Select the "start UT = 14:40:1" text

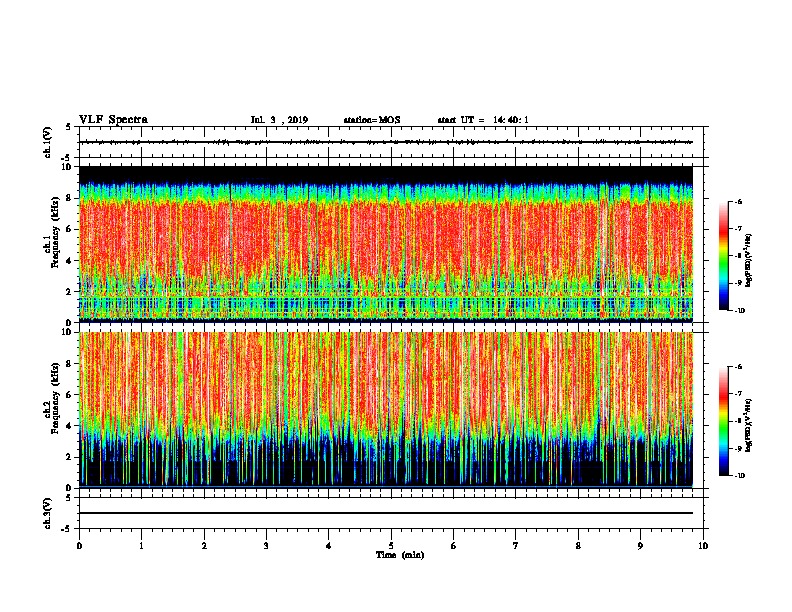pyautogui.click(x=483, y=120)
